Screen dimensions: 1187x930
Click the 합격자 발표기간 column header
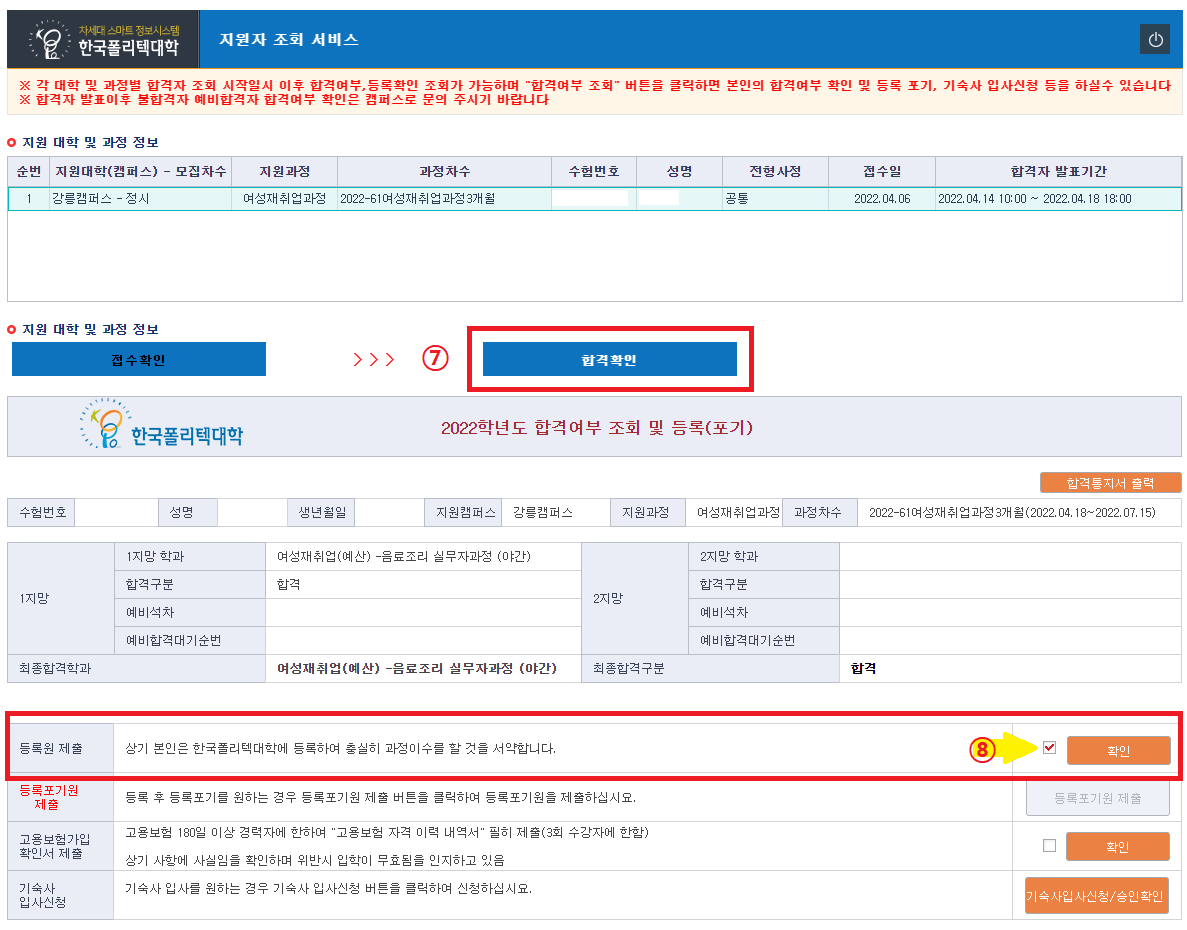coord(1058,171)
